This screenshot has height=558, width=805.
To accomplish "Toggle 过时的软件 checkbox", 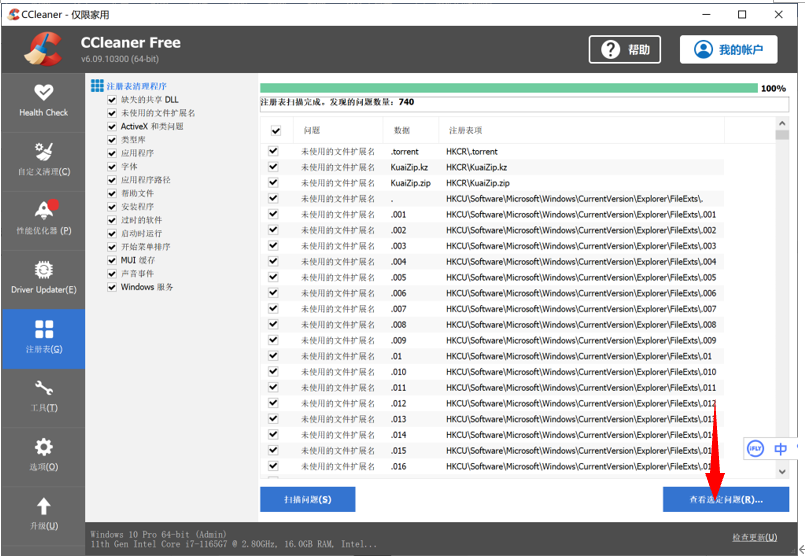I will (112, 220).
